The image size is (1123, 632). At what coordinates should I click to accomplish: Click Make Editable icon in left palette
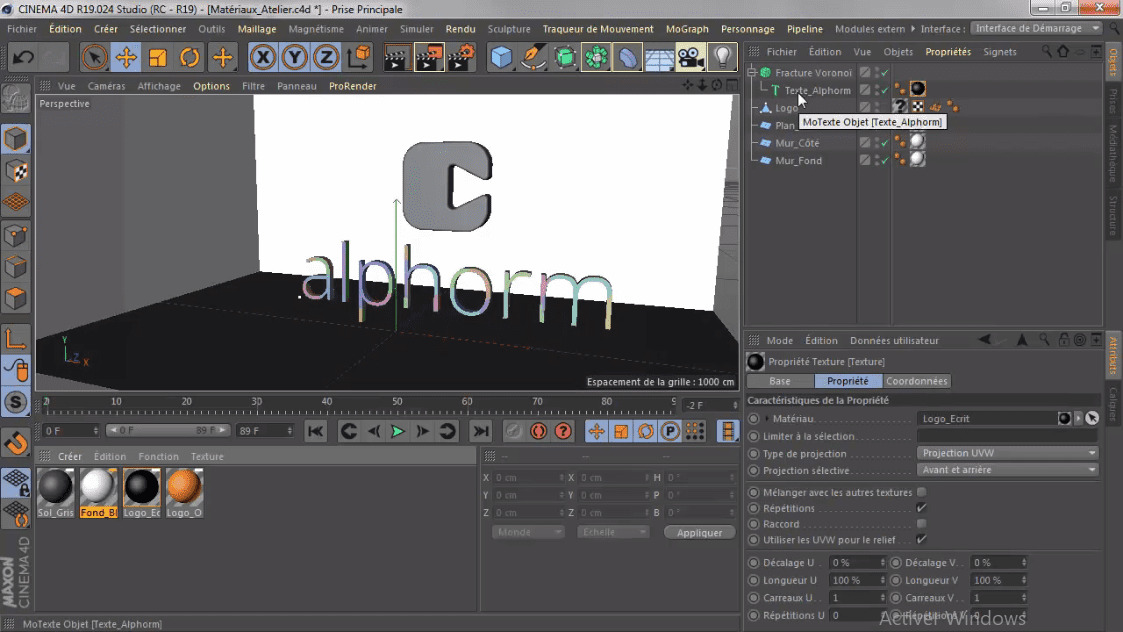point(16,100)
